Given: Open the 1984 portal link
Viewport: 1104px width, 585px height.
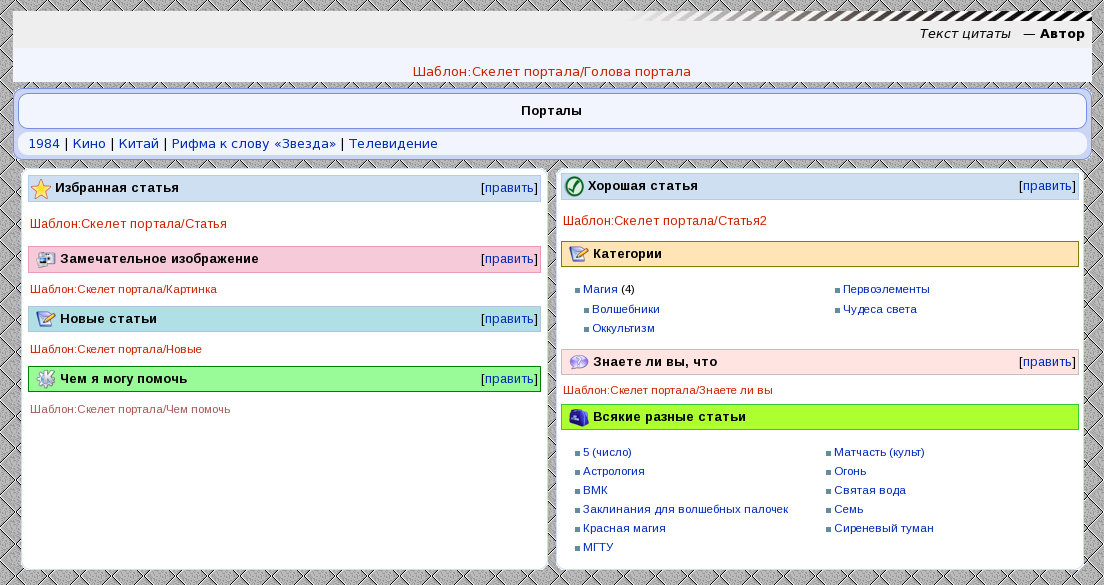Looking at the screenshot, I should pos(44,144).
